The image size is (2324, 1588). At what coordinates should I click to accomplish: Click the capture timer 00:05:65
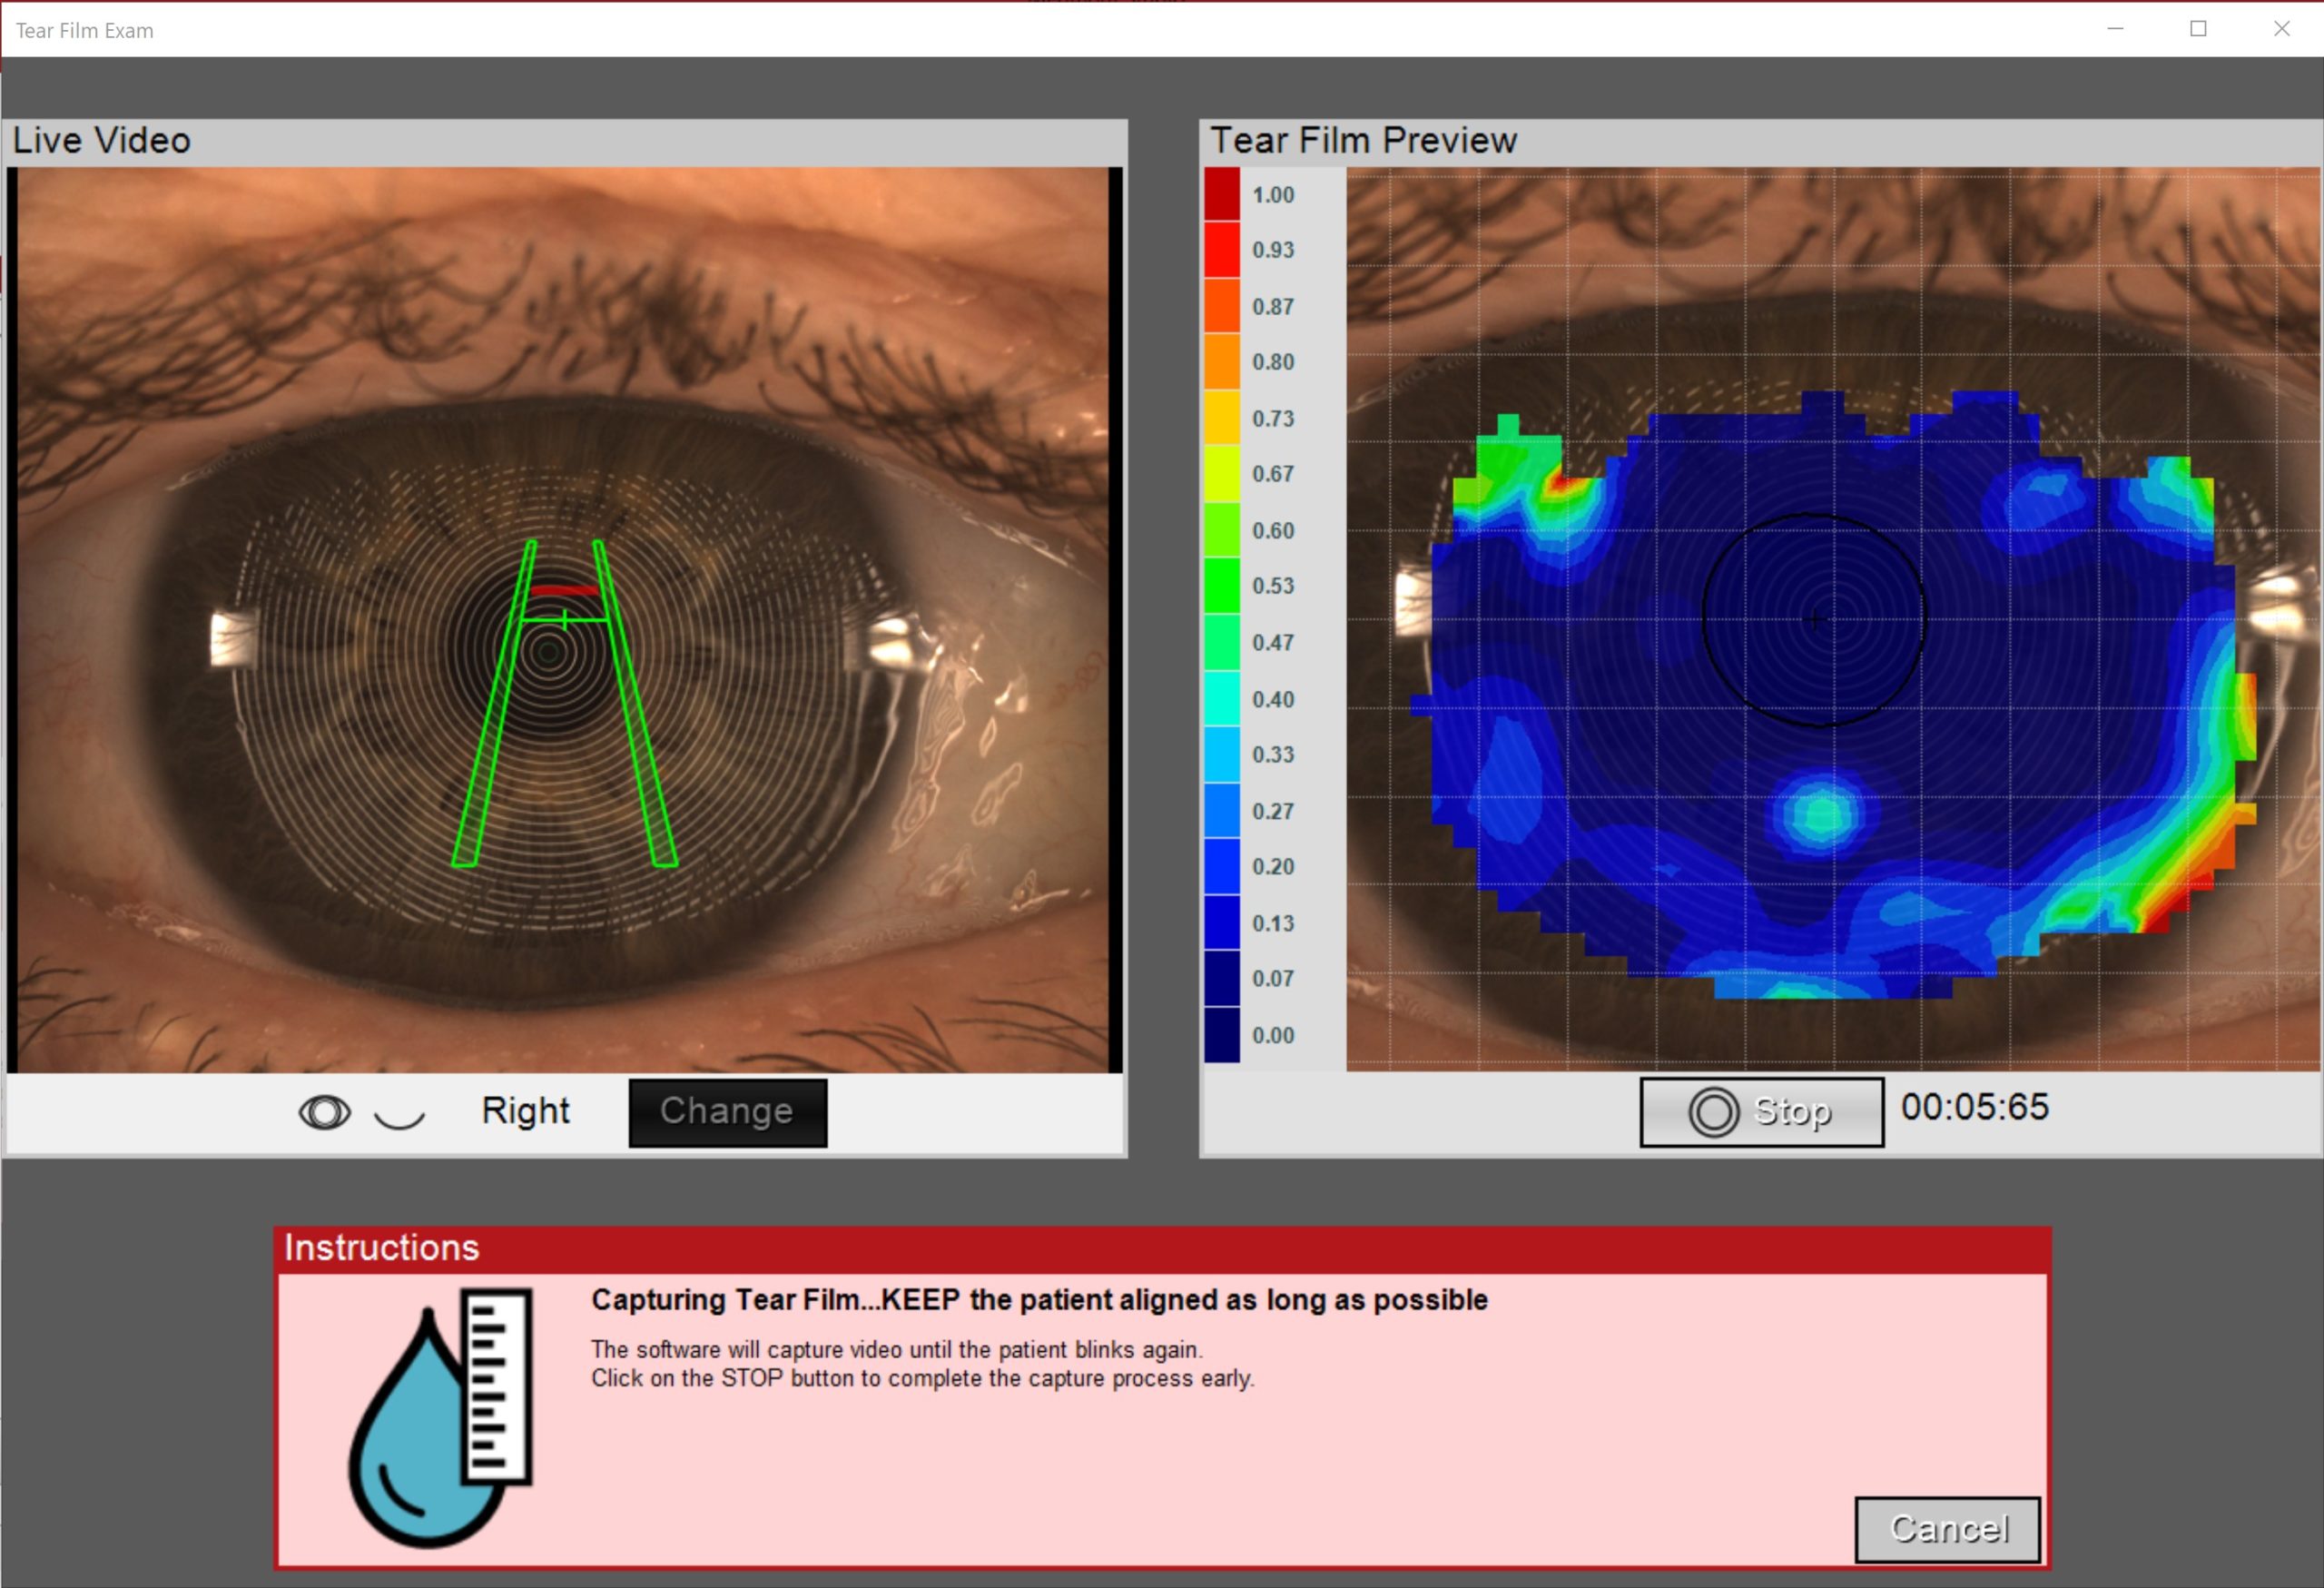point(1974,1107)
